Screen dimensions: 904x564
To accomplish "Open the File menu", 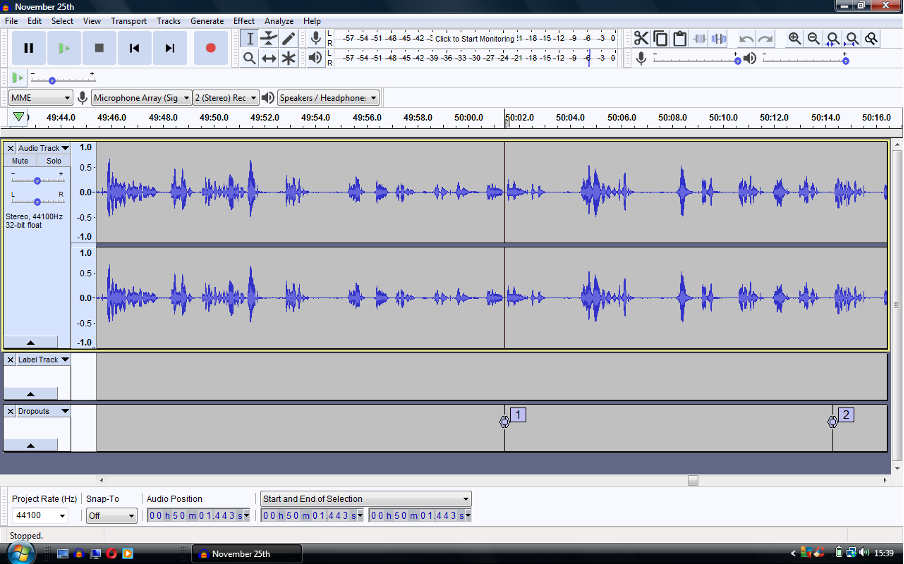I will [12, 21].
